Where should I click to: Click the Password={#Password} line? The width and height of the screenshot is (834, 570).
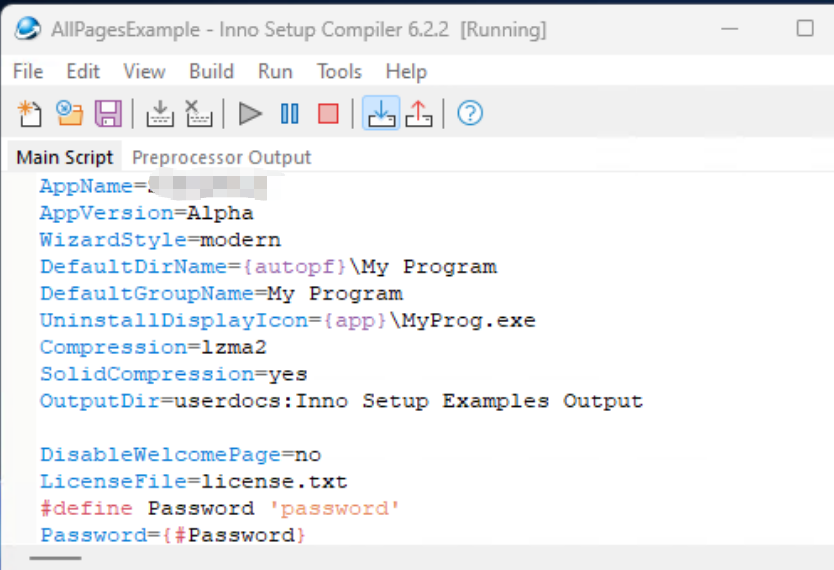coord(173,534)
